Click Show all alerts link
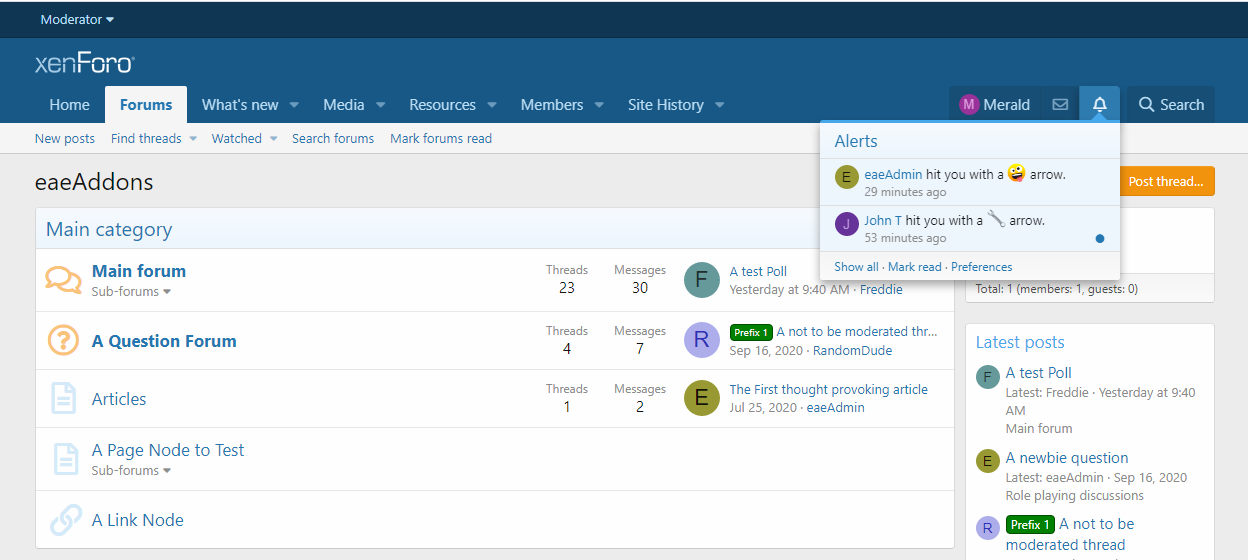 pos(856,267)
